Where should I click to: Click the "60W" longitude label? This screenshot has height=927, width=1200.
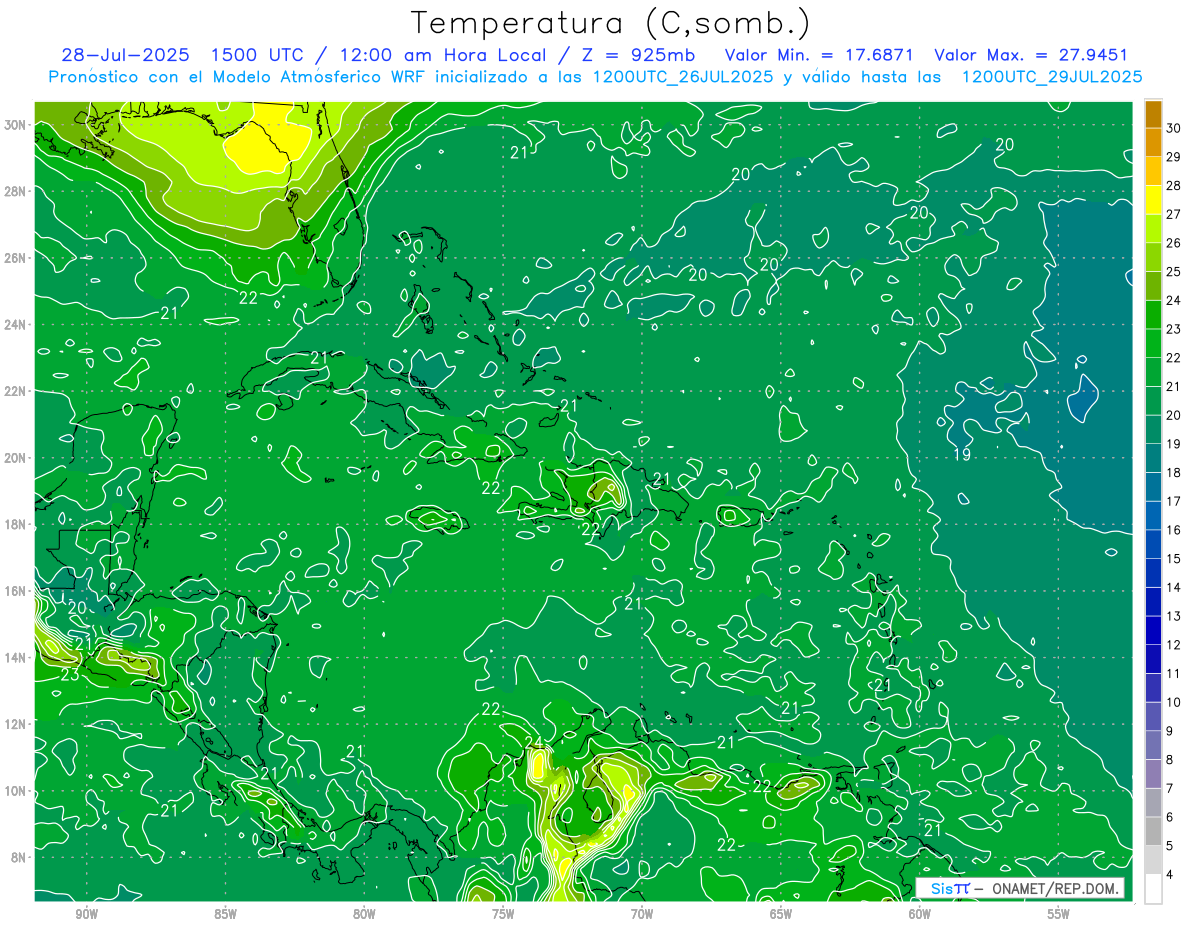click(920, 914)
